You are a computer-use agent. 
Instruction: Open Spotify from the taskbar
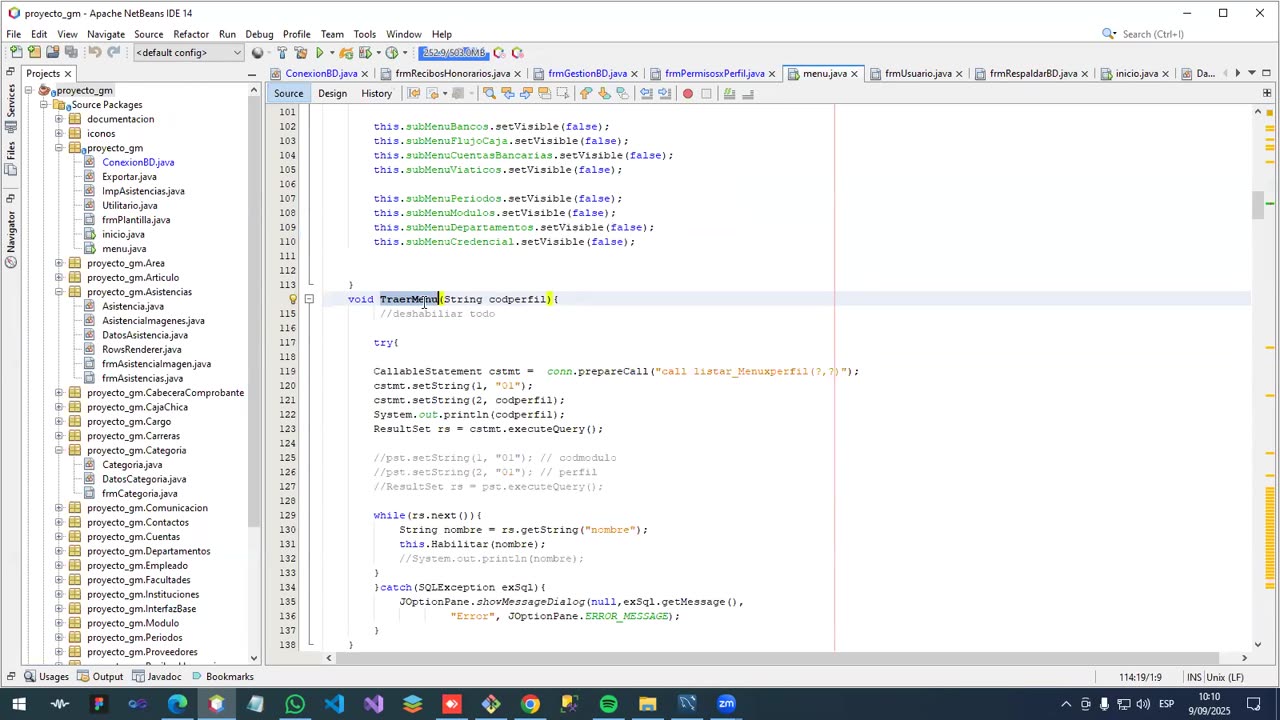coord(608,704)
